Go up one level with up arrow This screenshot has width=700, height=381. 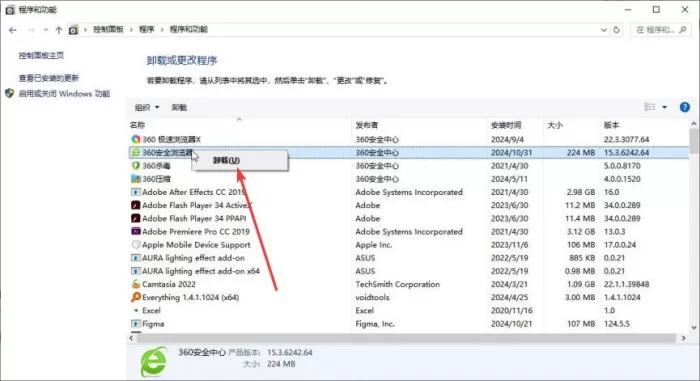click(58, 30)
